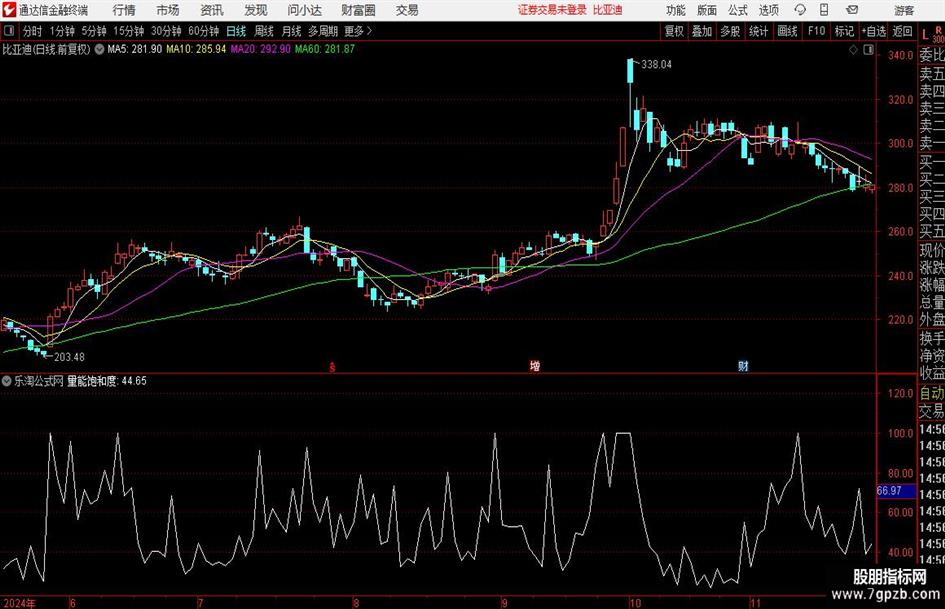Click the 统计 statistics button
Image resolution: width=945 pixels, height=609 pixels.
[758, 31]
